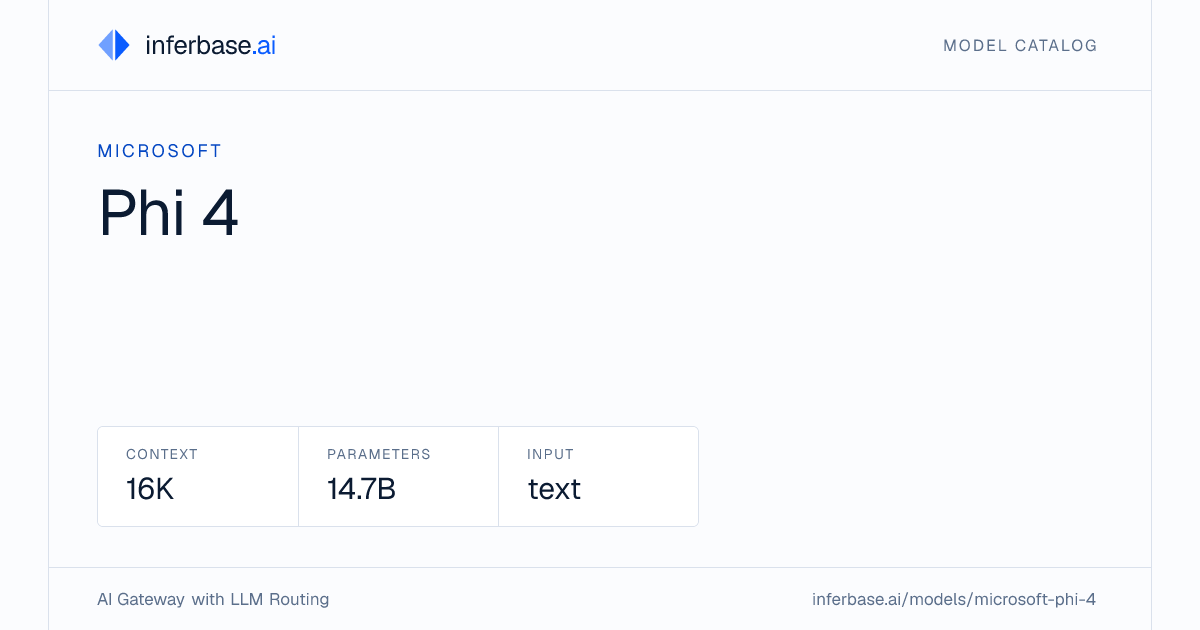This screenshot has width=1200, height=630.
Task: Click the digit 4 in model title
Action: pos(220,213)
